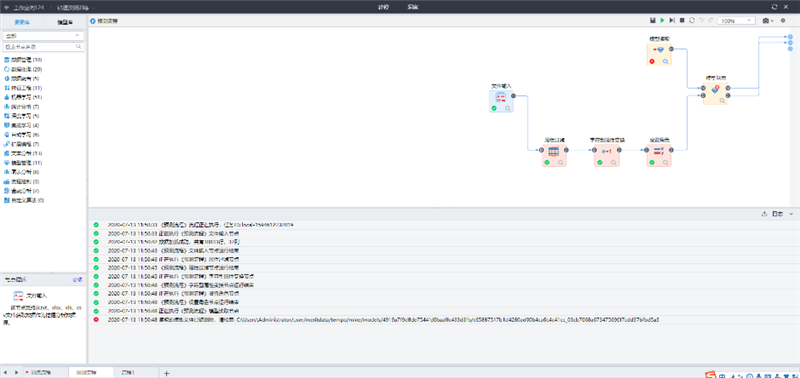Viewport: 800px width, 378px height.
Task: Click the run-to-node step forward icon
Action: 672,20
